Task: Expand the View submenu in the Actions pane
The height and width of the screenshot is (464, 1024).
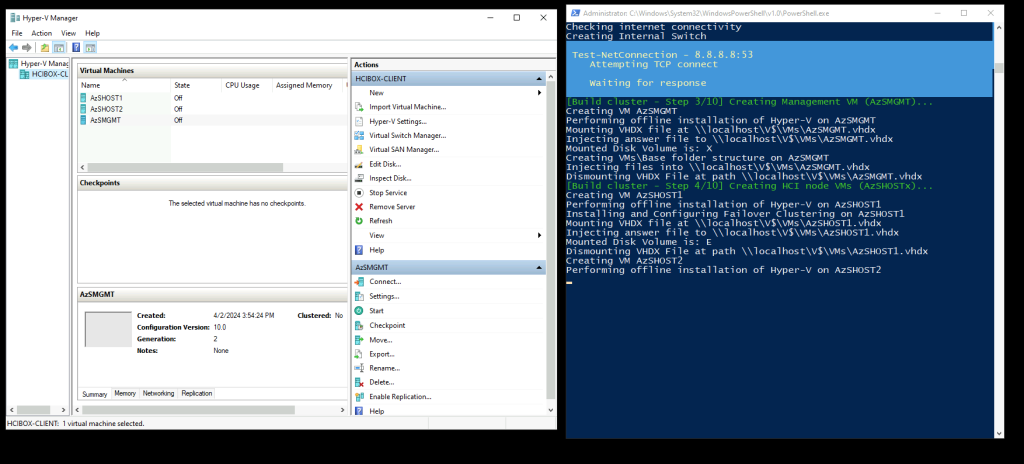Action: pos(539,235)
